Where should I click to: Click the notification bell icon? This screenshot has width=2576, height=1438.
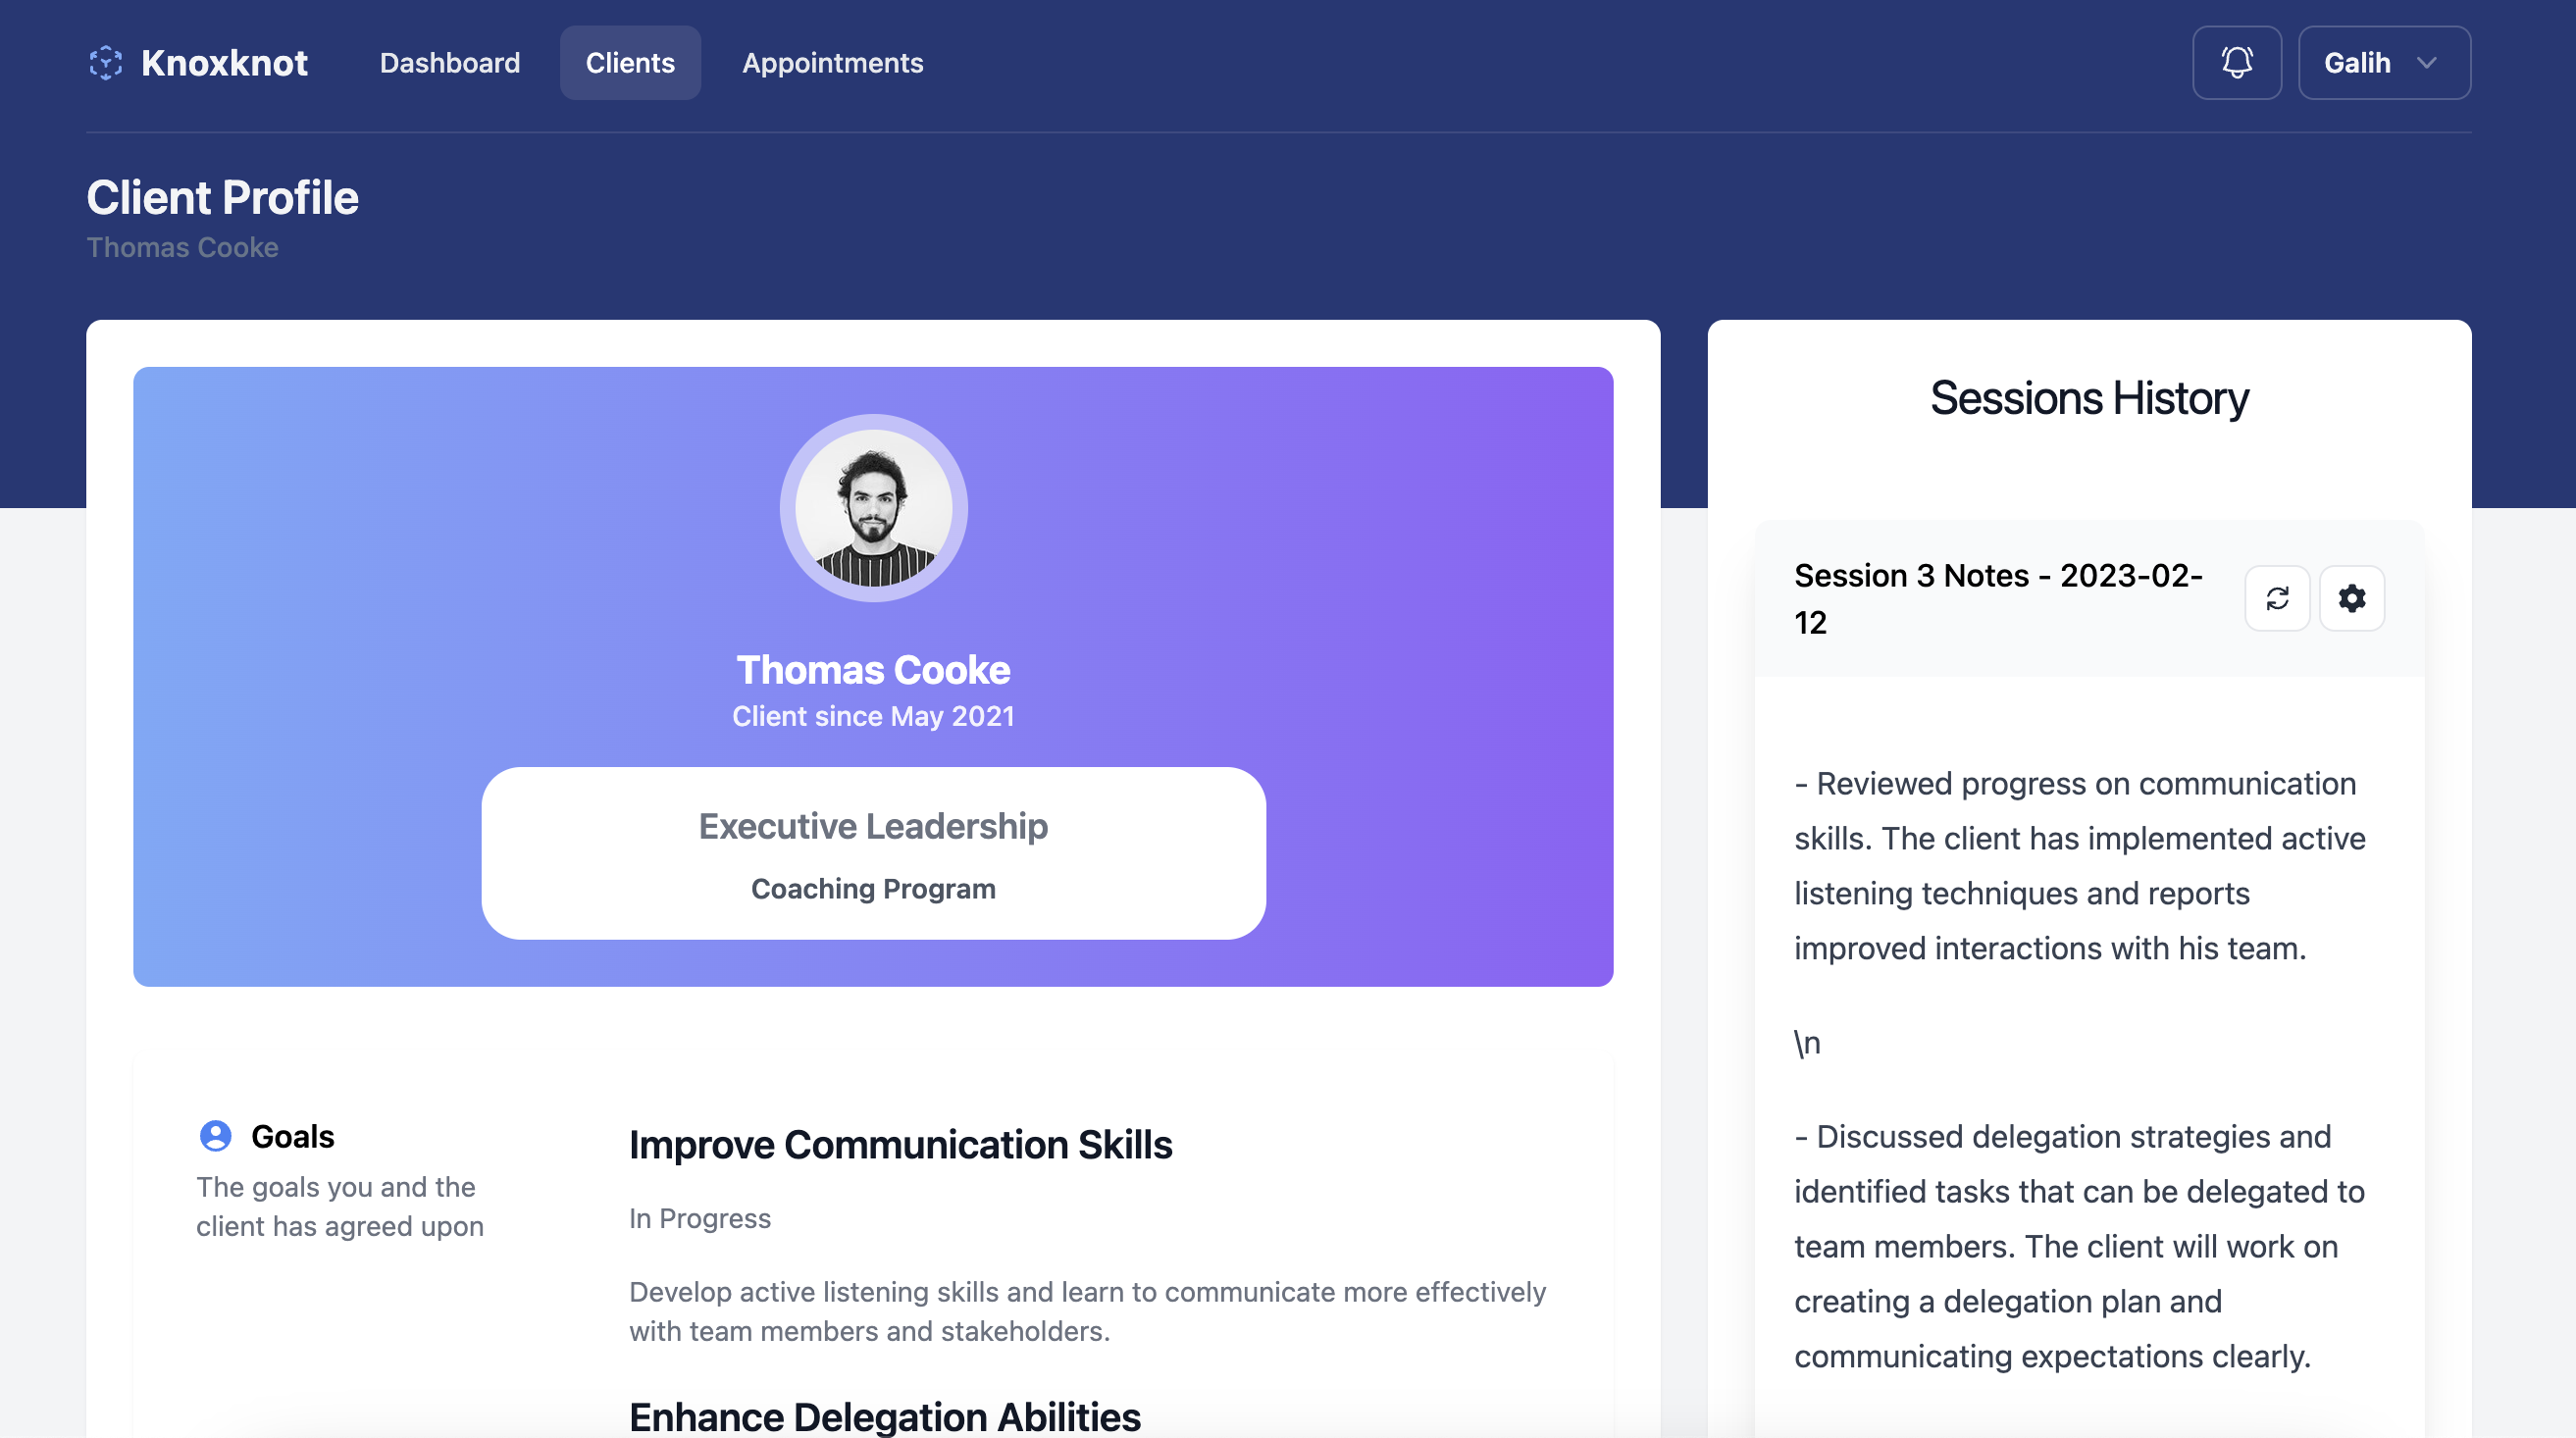(2237, 62)
